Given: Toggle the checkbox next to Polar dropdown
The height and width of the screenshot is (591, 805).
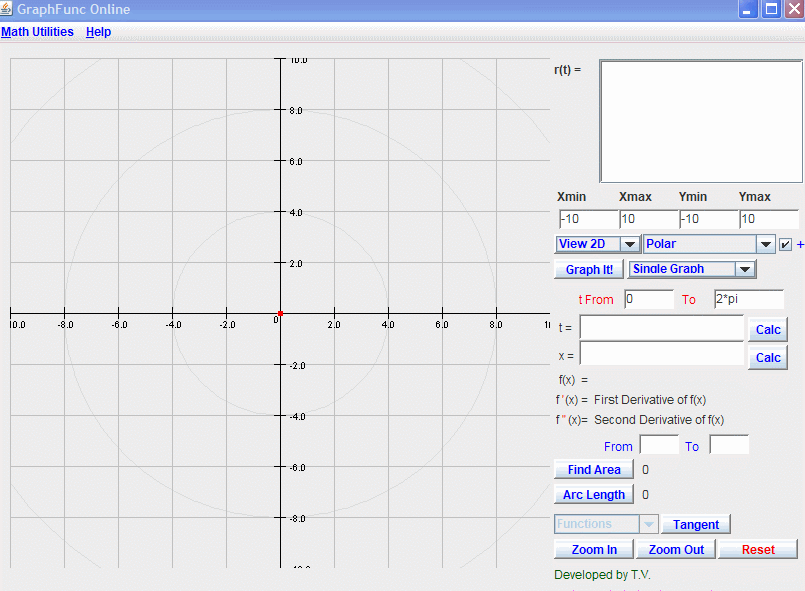Looking at the screenshot, I should (x=785, y=244).
